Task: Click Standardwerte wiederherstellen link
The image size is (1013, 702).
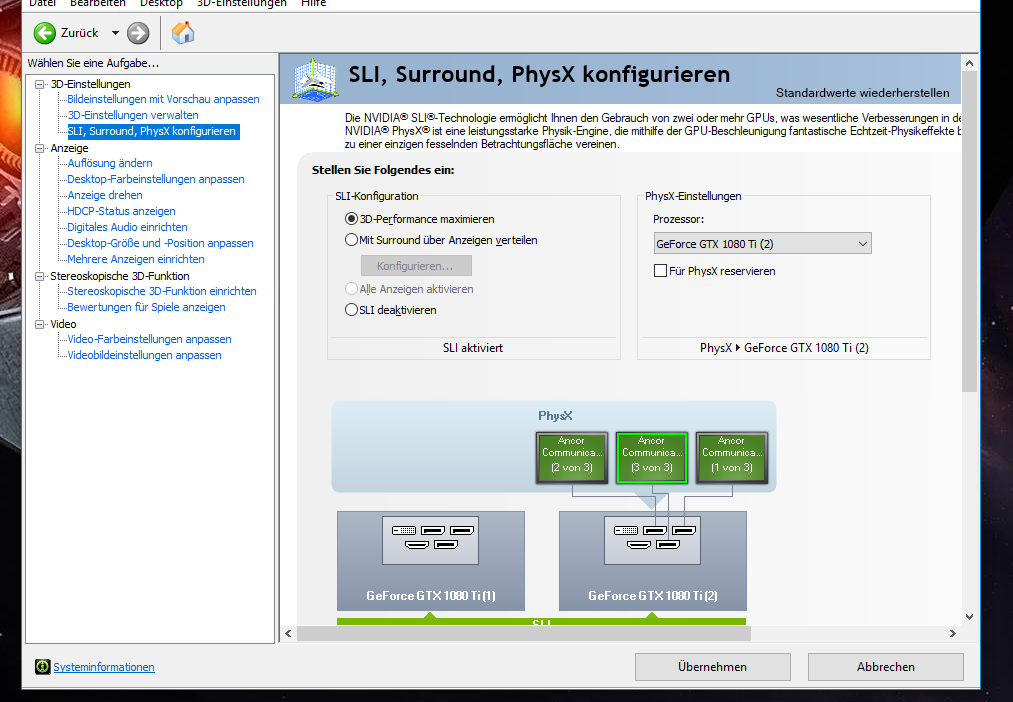Action: click(x=862, y=92)
